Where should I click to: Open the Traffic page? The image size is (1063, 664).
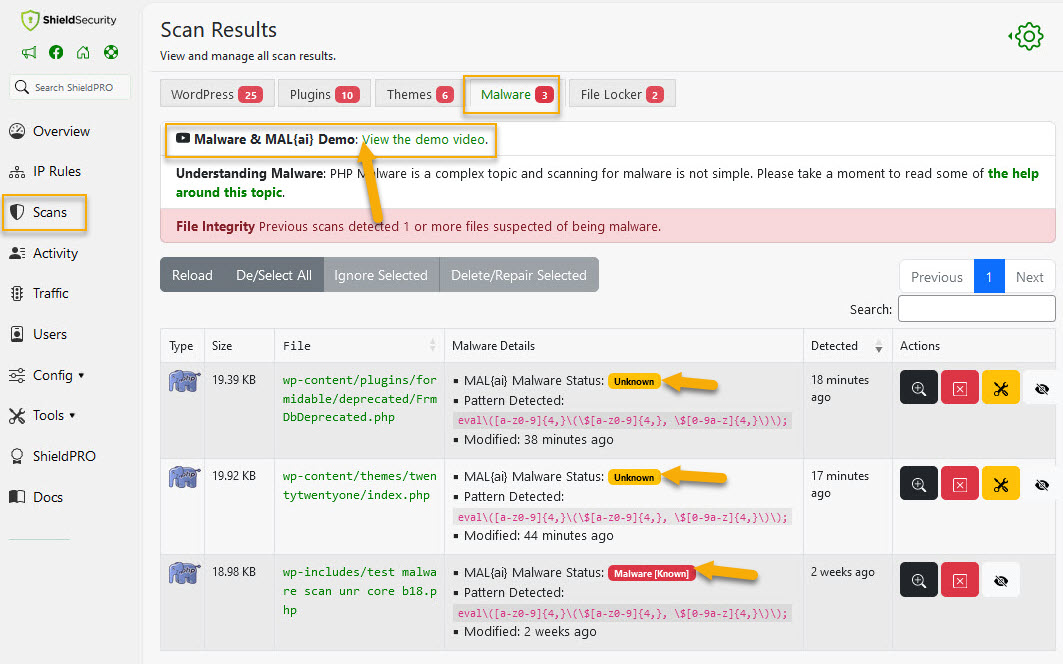[39, 293]
